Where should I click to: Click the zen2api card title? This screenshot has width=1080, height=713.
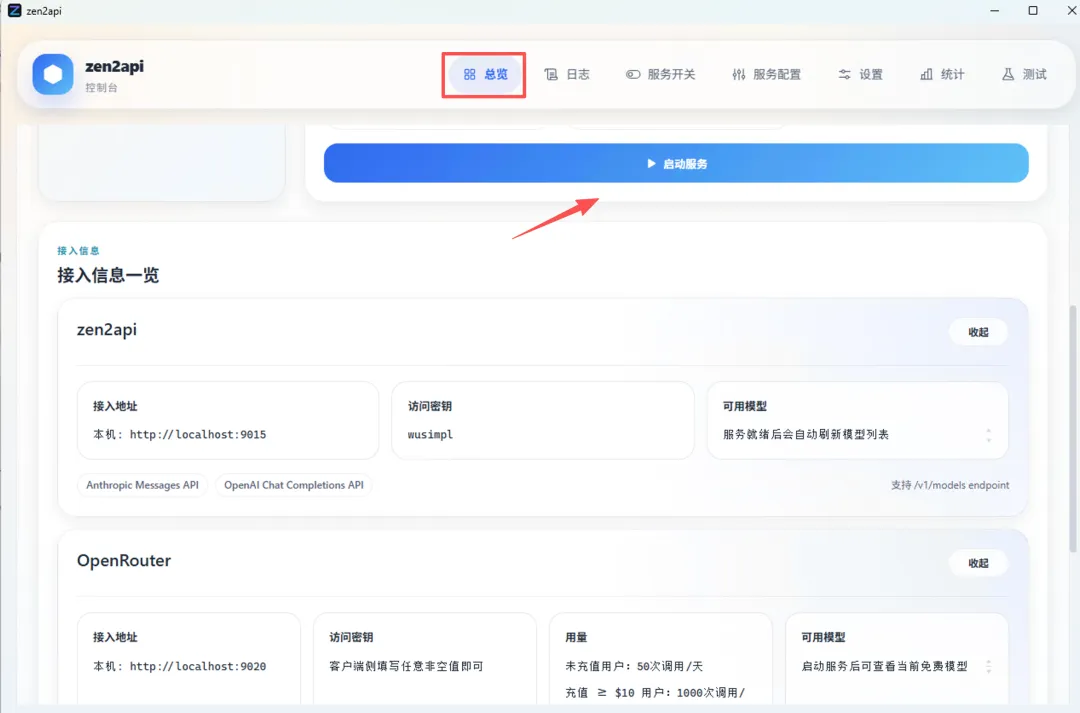(x=107, y=330)
